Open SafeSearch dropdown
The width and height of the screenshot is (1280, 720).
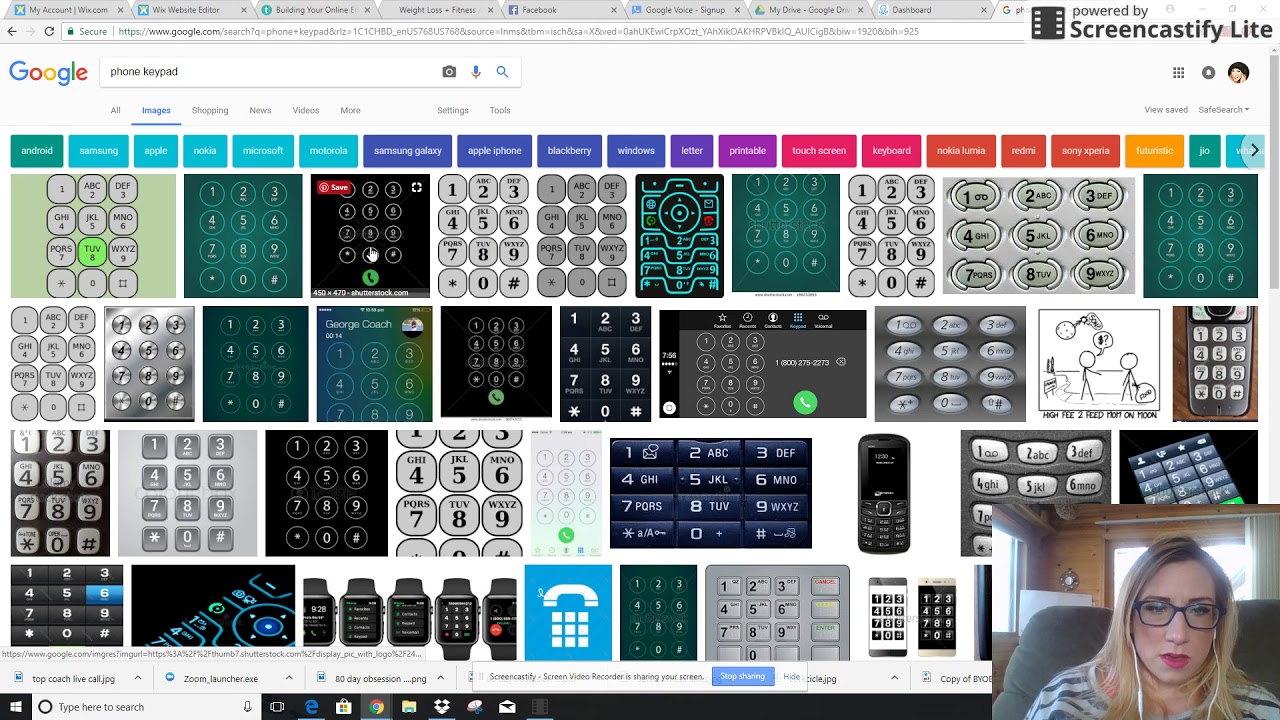pos(1223,110)
